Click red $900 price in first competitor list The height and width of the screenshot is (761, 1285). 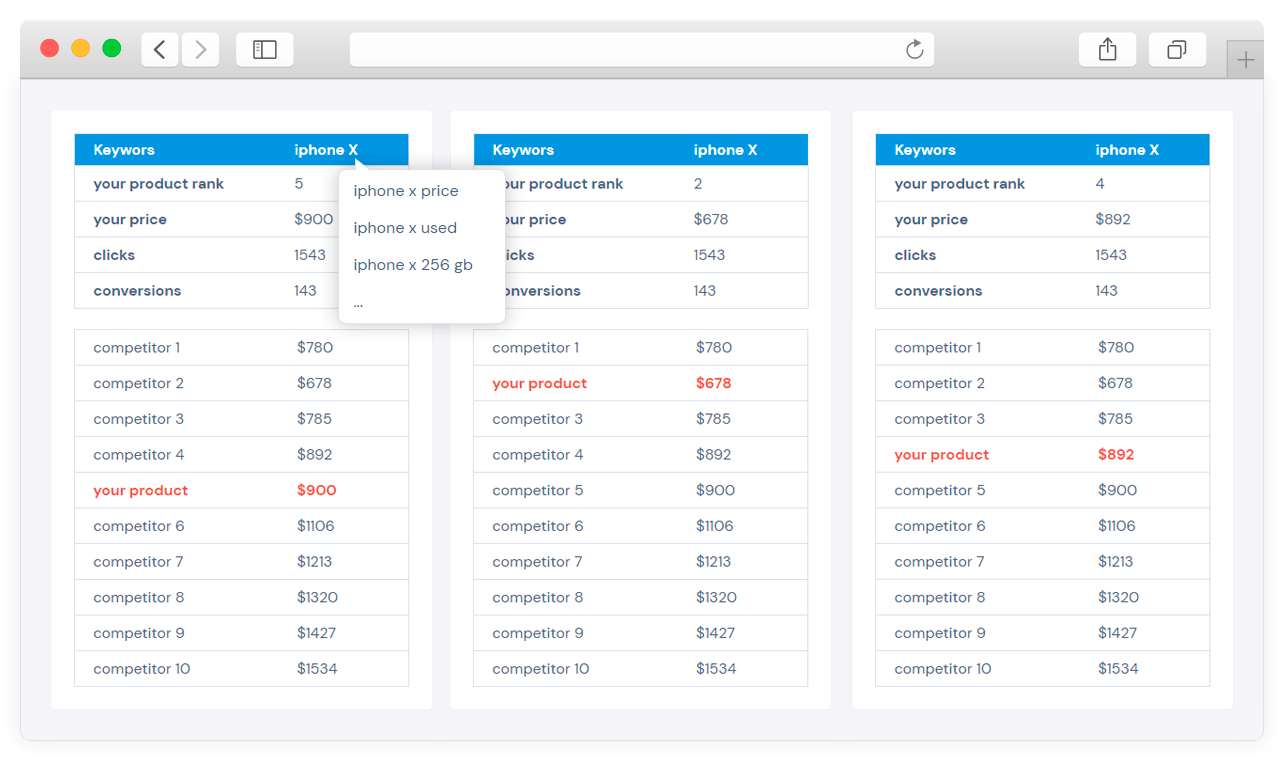pyautogui.click(x=317, y=490)
